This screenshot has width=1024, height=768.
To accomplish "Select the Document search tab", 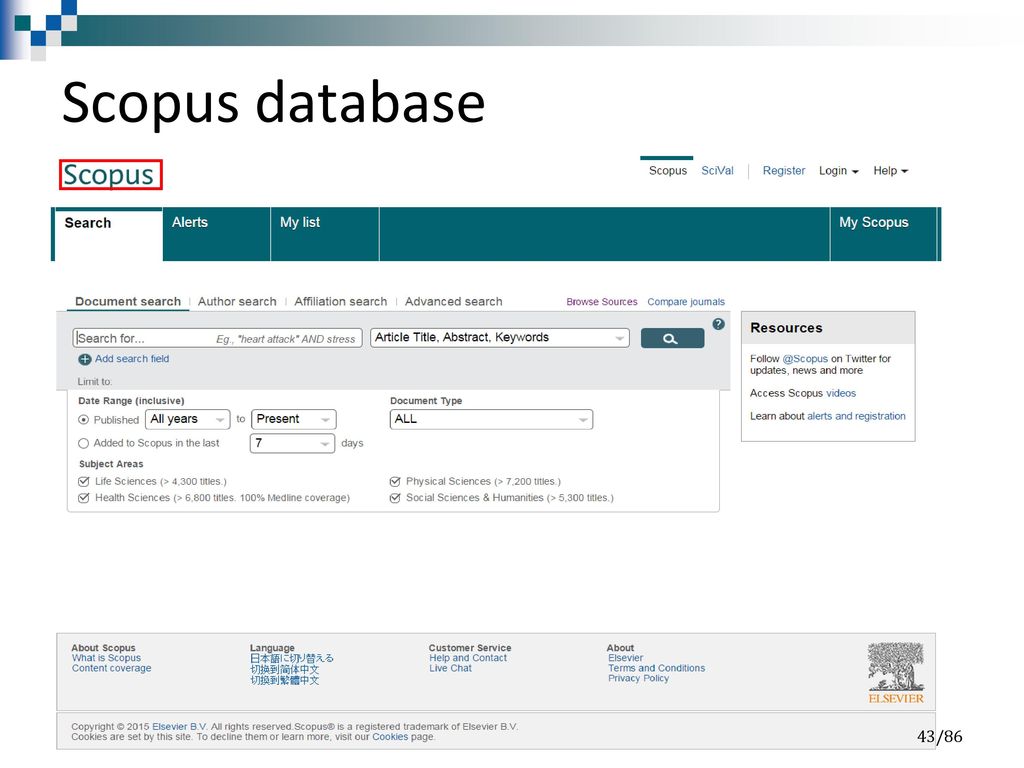I will tap(128, 302).
